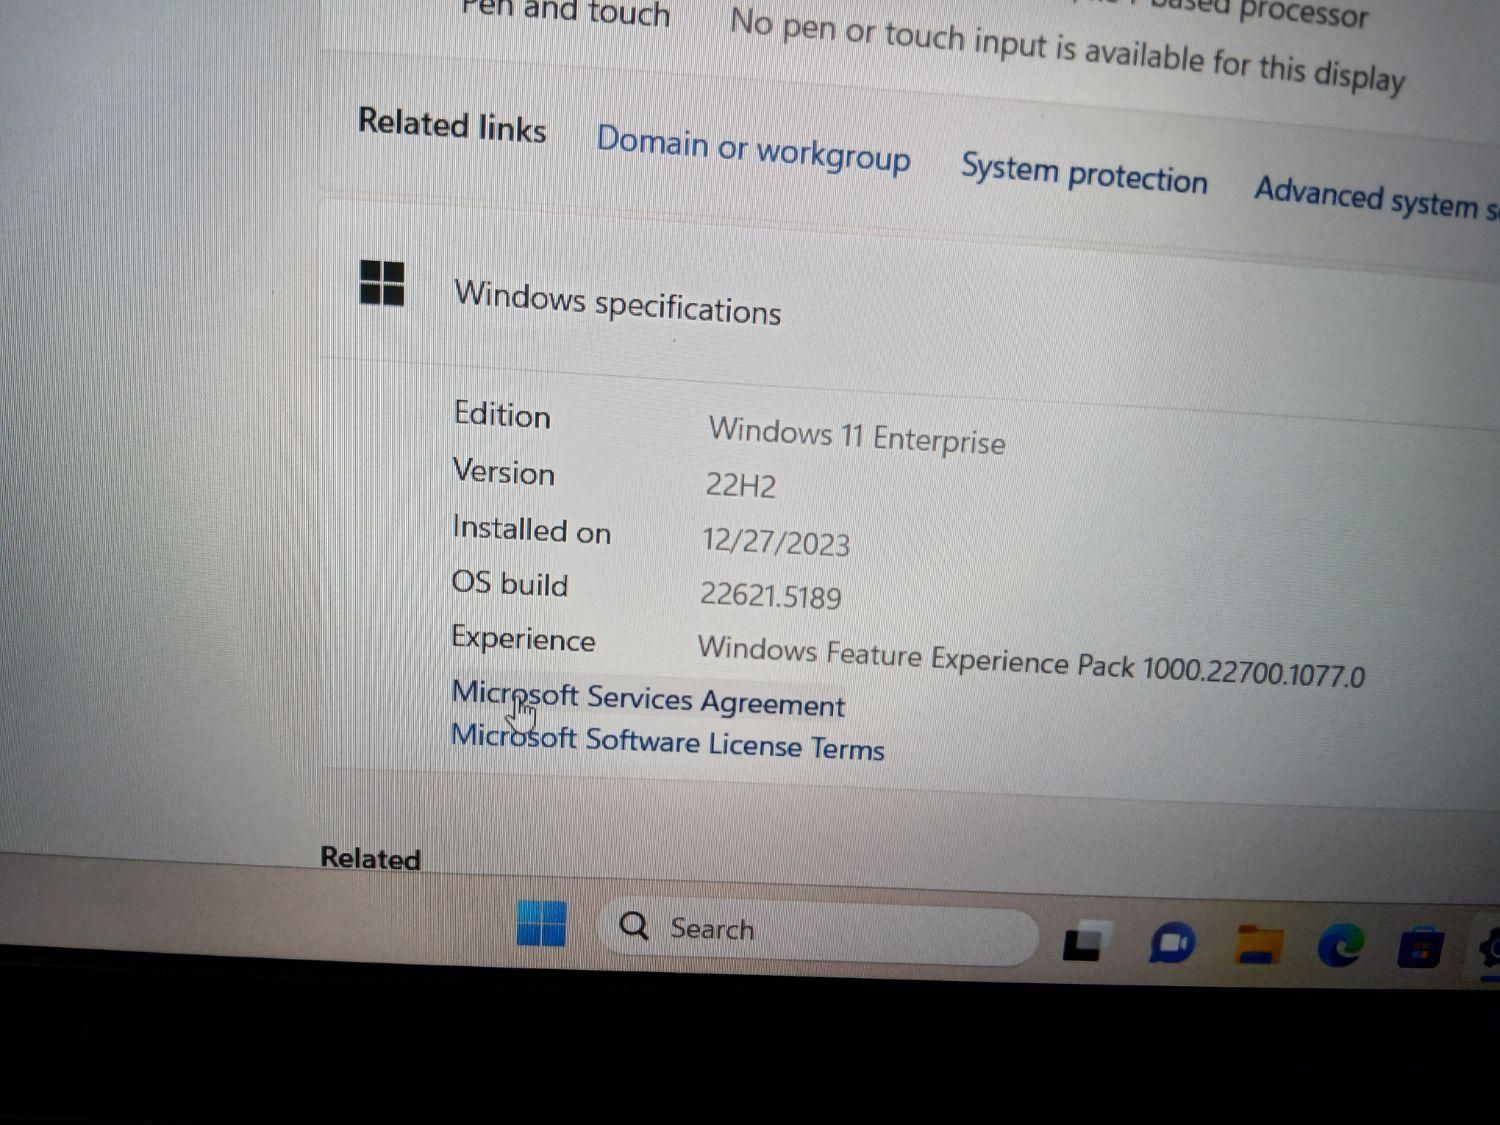Open the Windows Start menu
This screenshot has width=1500, height=1125.
click(542, 922)
